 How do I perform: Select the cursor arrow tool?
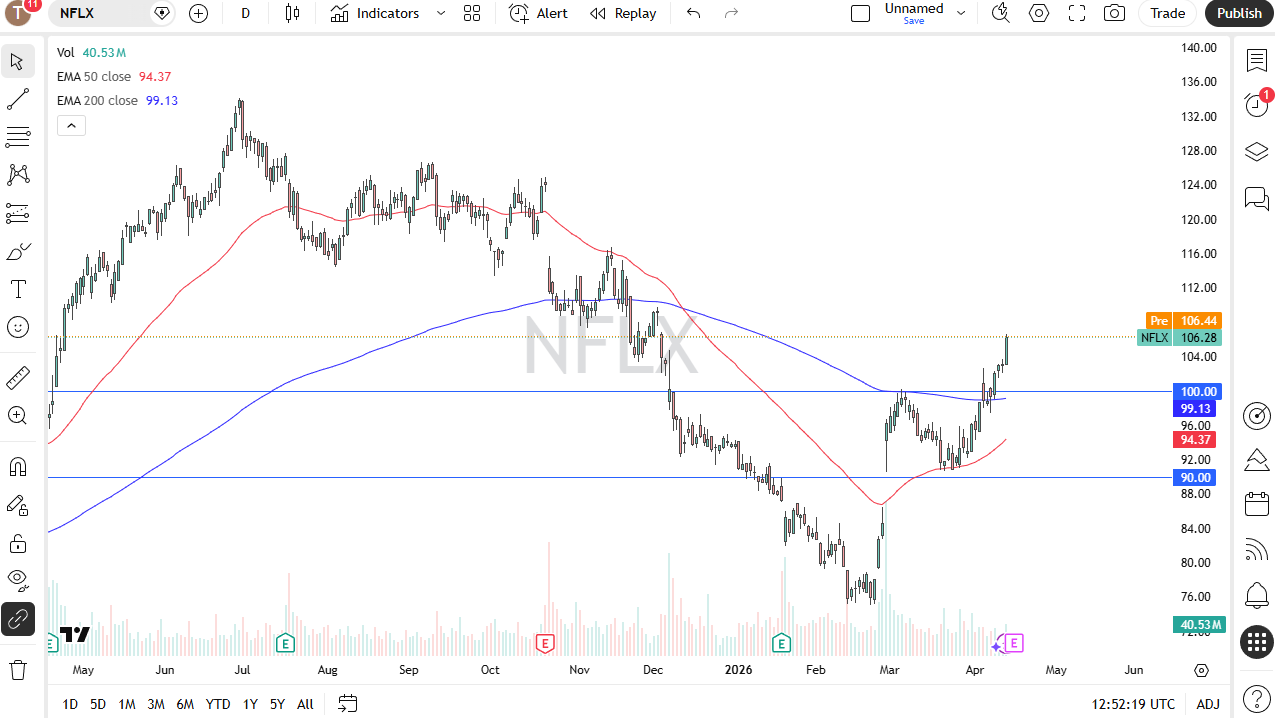pos(17,61)
